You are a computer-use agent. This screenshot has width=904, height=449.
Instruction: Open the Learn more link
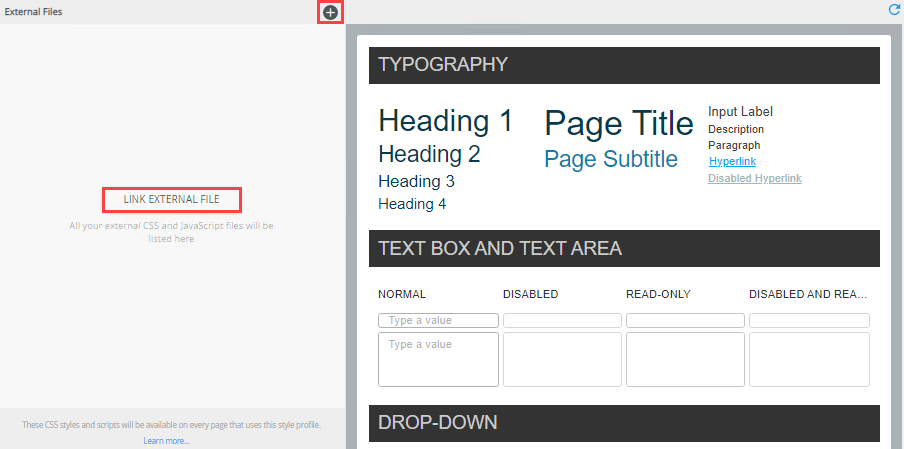pyautogui.click(x=167, y=441)
